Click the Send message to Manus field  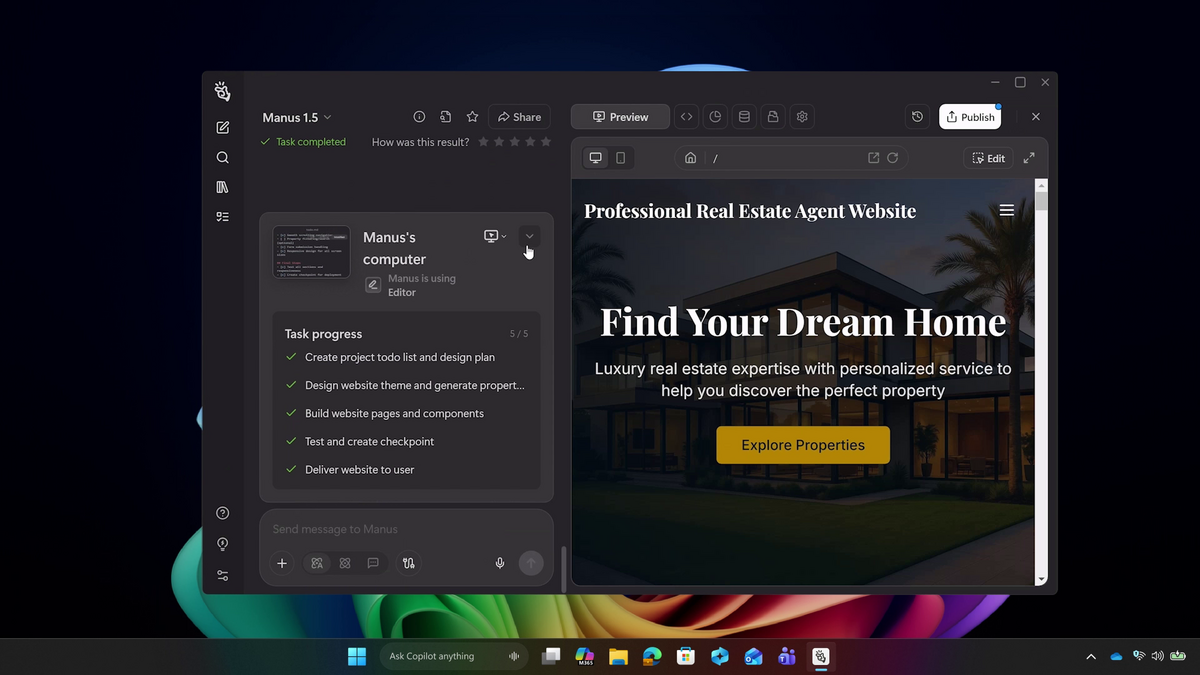(406, 529)
